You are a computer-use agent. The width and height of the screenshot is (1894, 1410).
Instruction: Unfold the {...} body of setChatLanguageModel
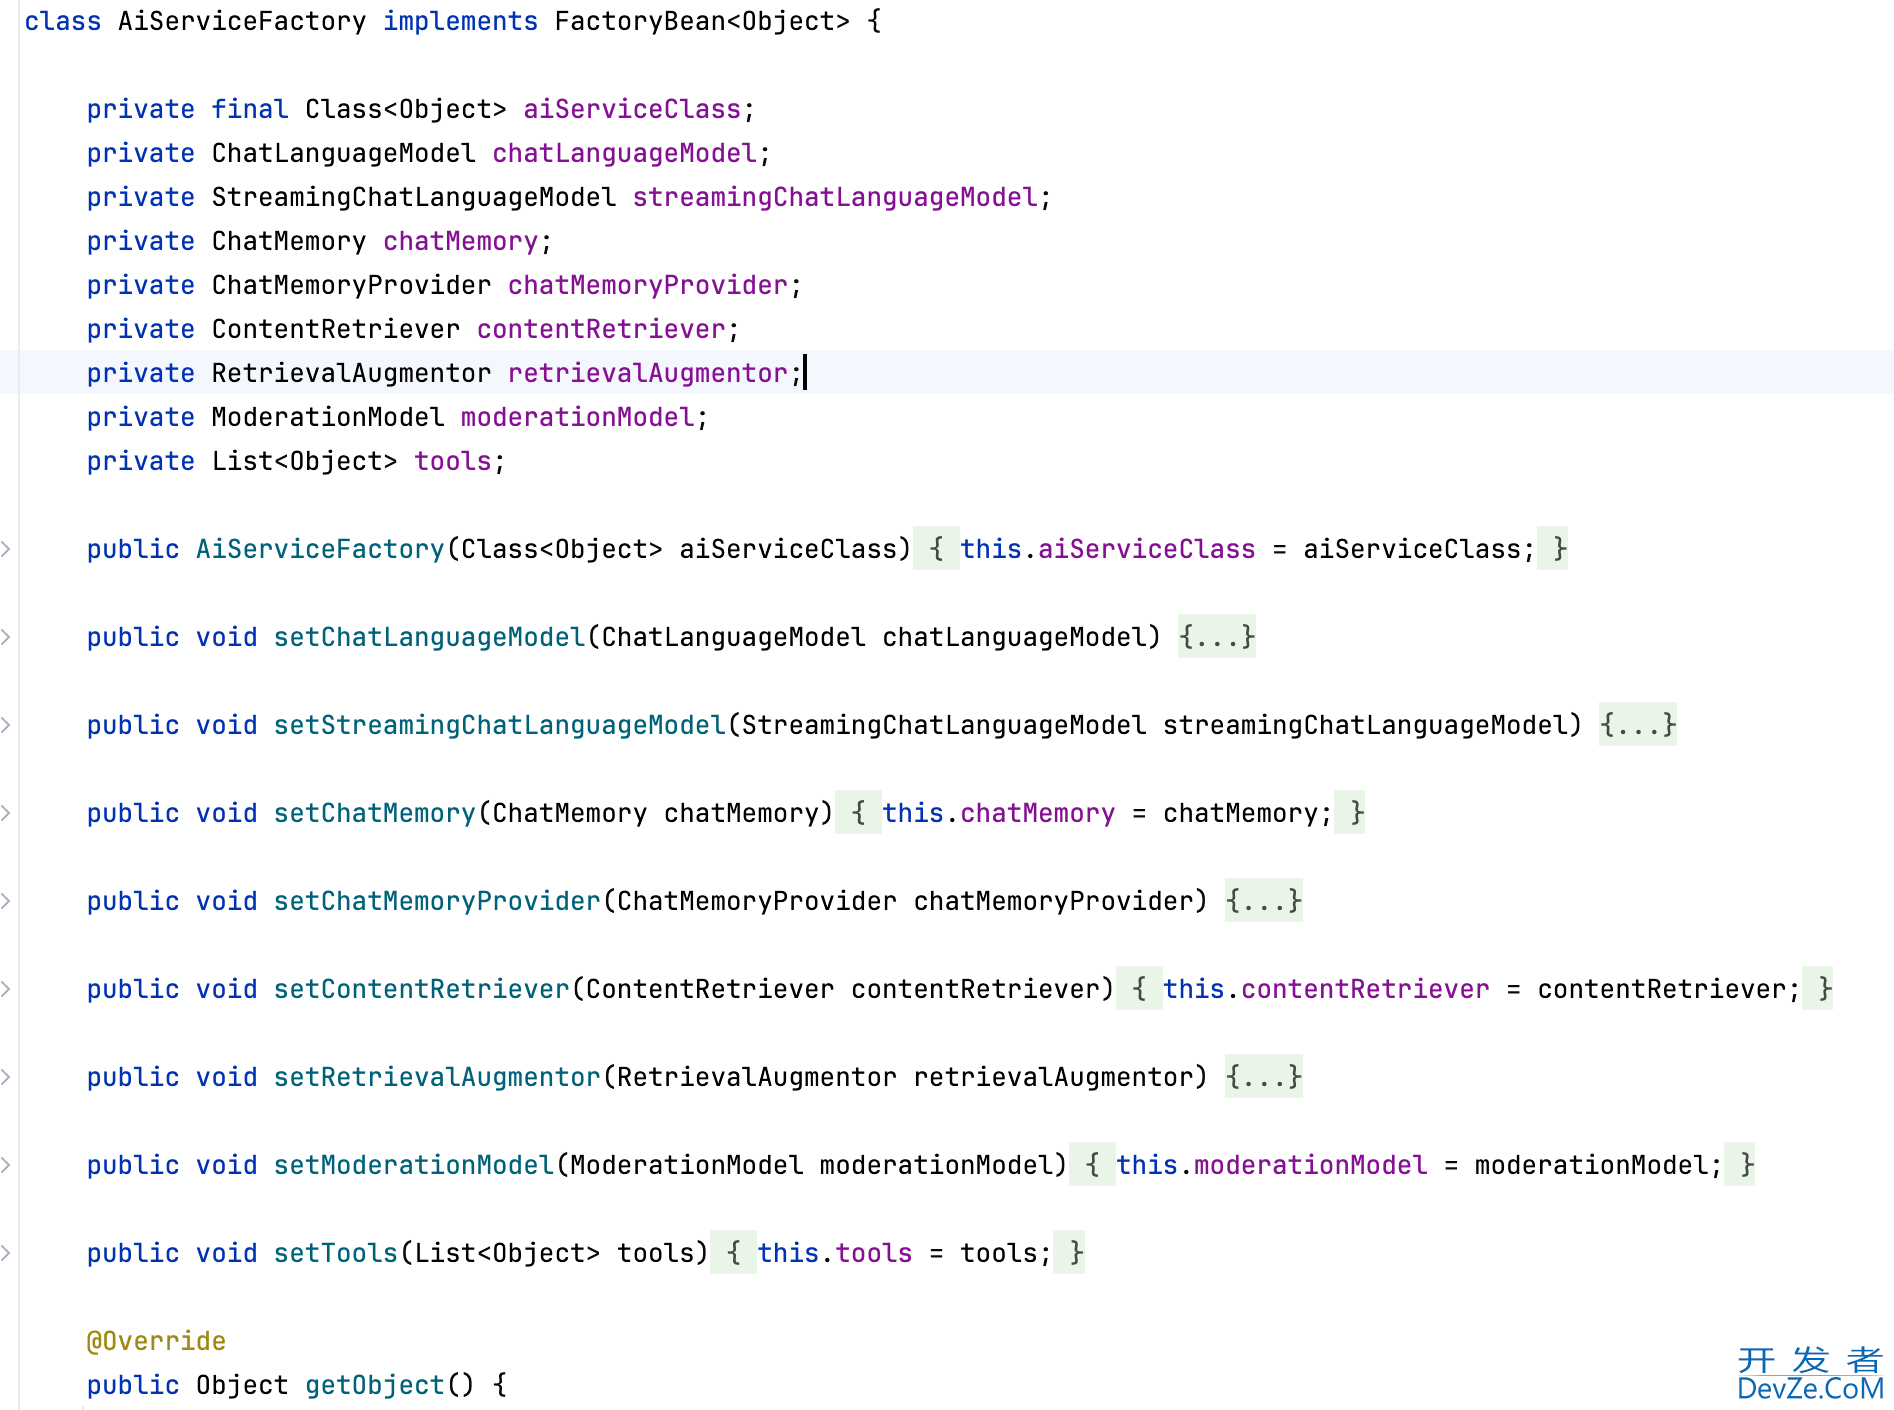(x=1216, y=637)
